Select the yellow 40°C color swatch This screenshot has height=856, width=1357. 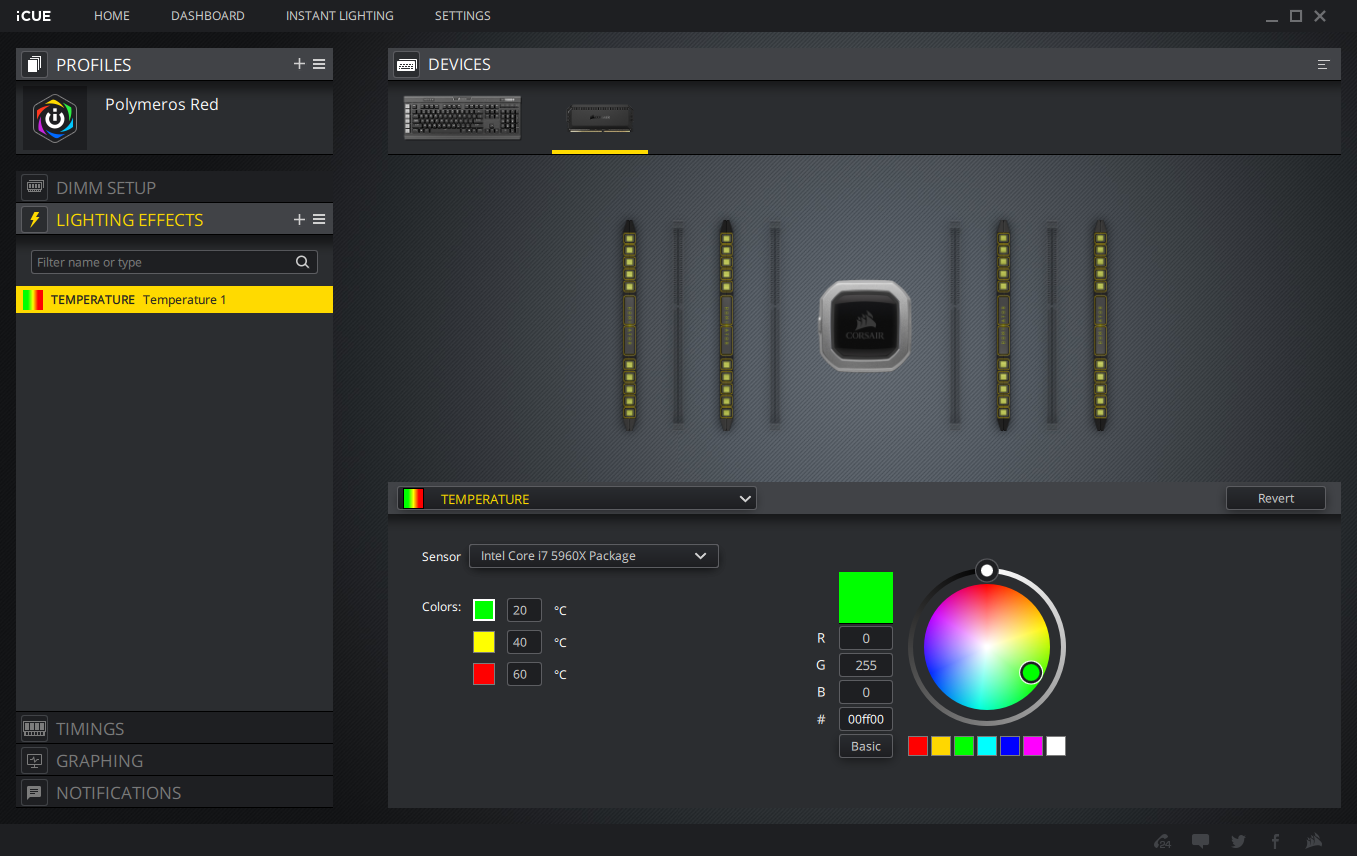[x=484, y=642]
